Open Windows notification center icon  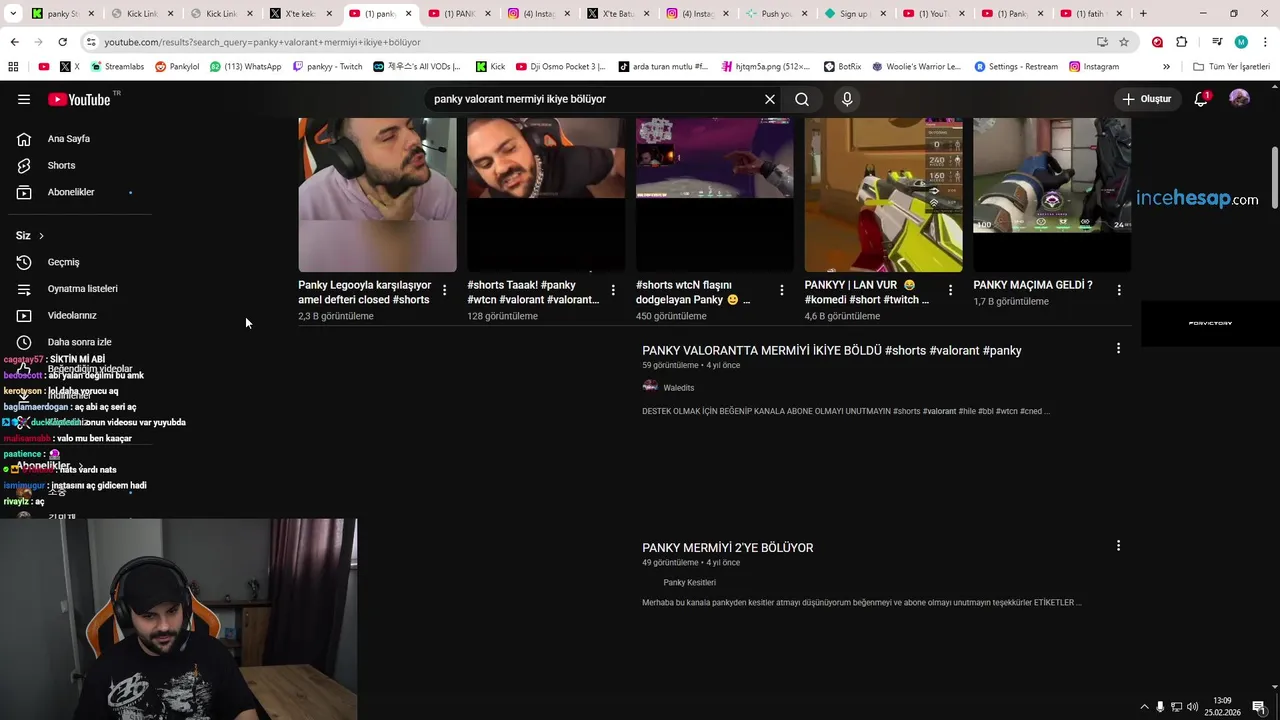click(x=1259, y=706)
